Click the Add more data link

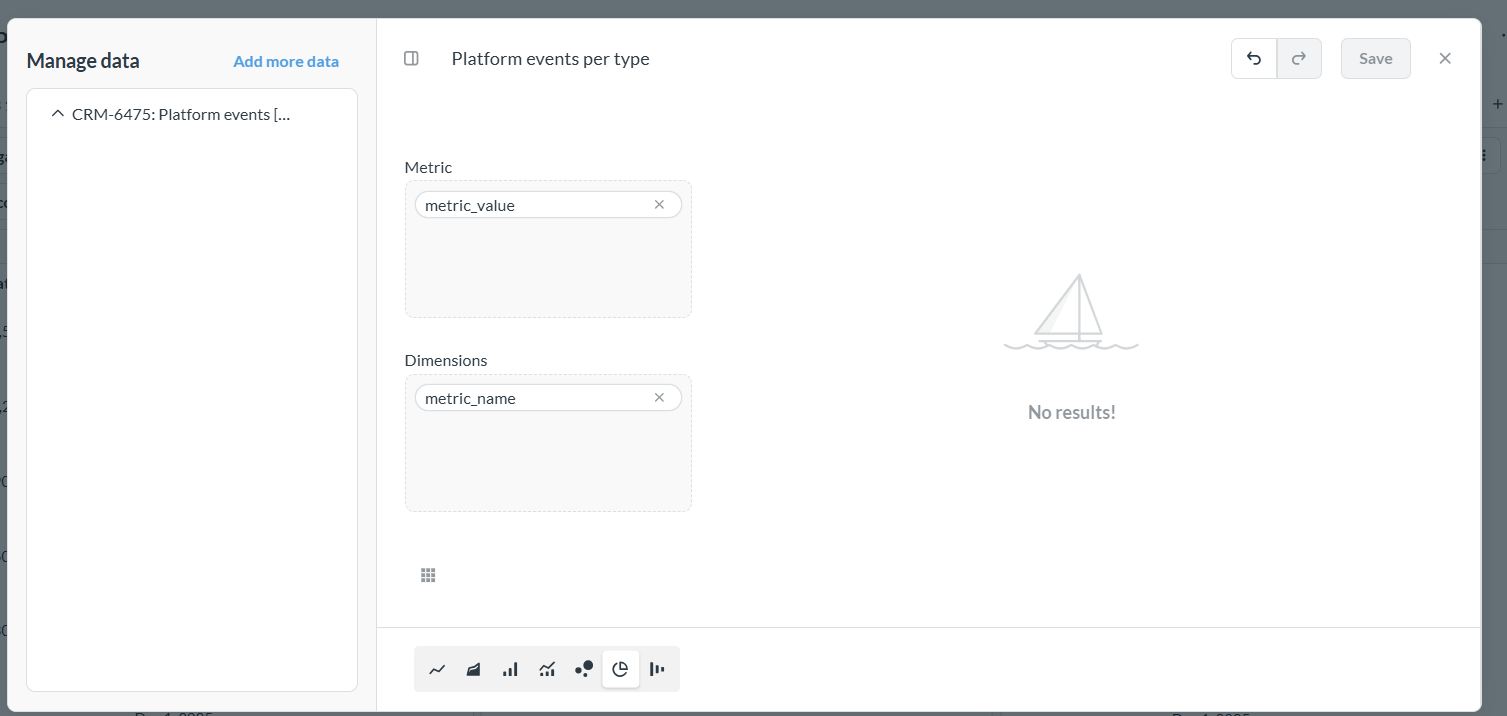coord(286,62)
